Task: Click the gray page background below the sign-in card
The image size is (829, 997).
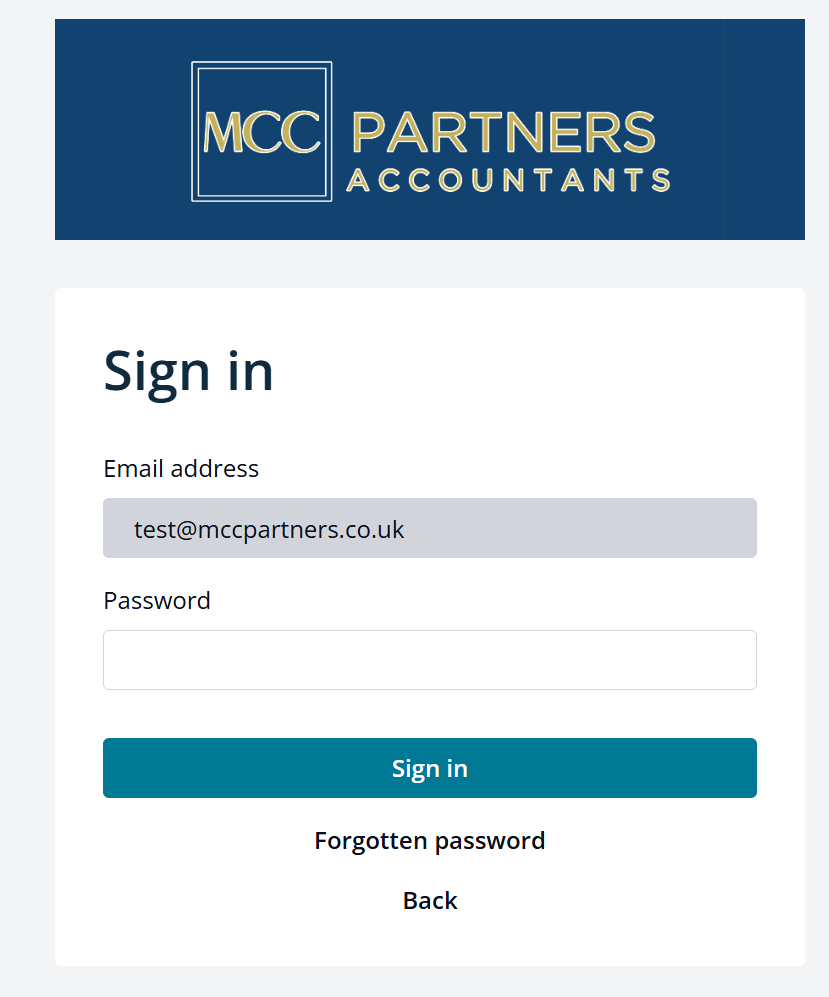Action: click(430, 982)
